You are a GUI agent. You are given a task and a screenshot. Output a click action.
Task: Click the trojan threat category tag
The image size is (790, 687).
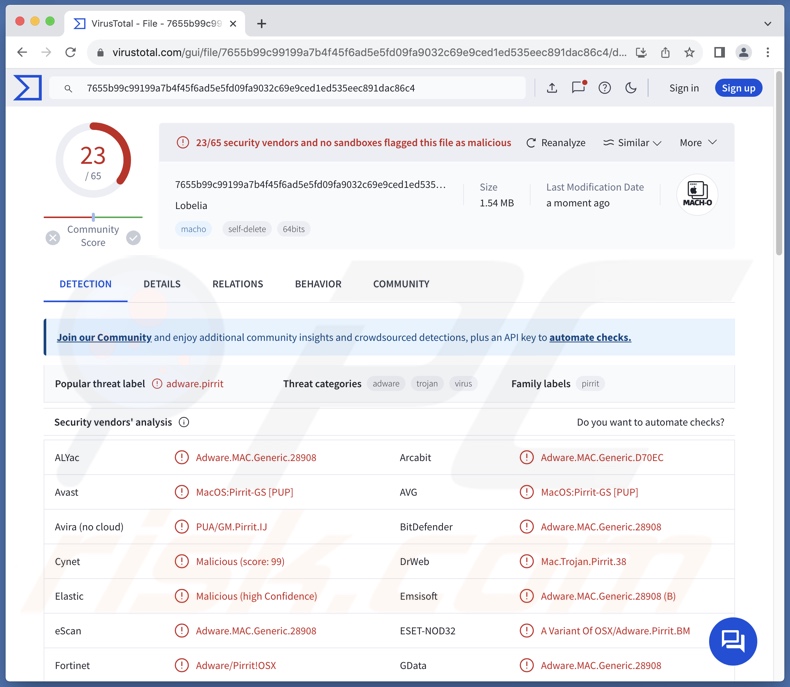point(427,384)
